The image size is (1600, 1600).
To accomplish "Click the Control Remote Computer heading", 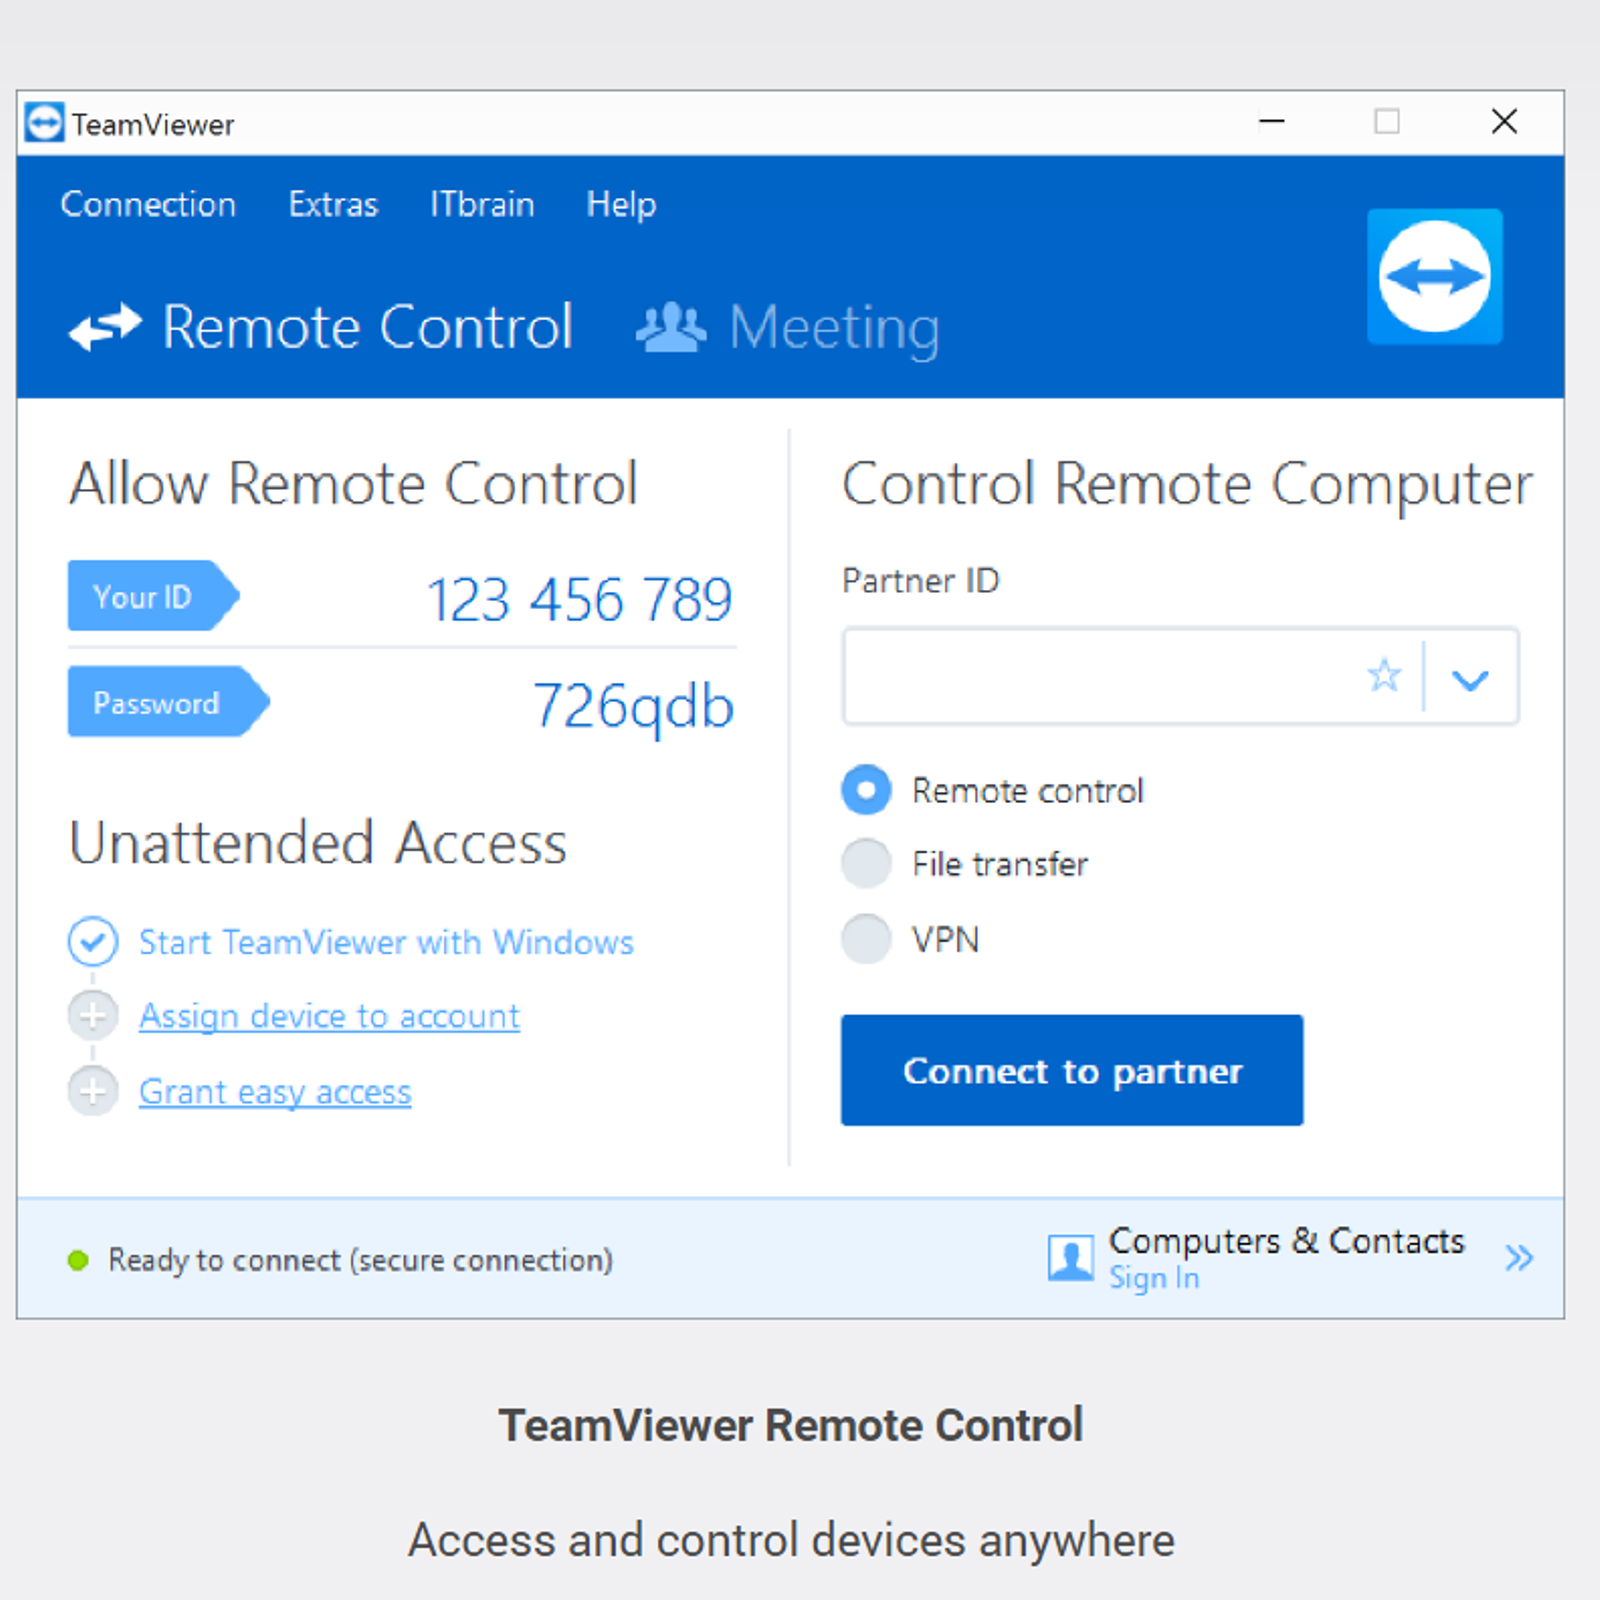I will click(1187, 486).
